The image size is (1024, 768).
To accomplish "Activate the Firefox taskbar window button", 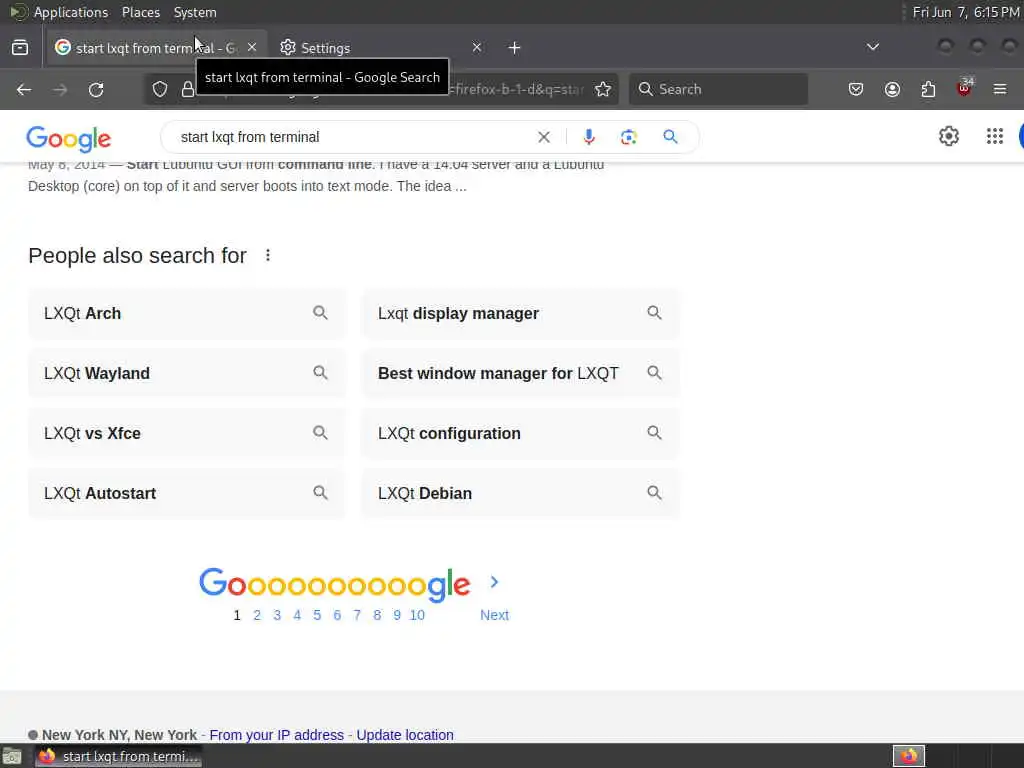I will (x=118, y=756).
